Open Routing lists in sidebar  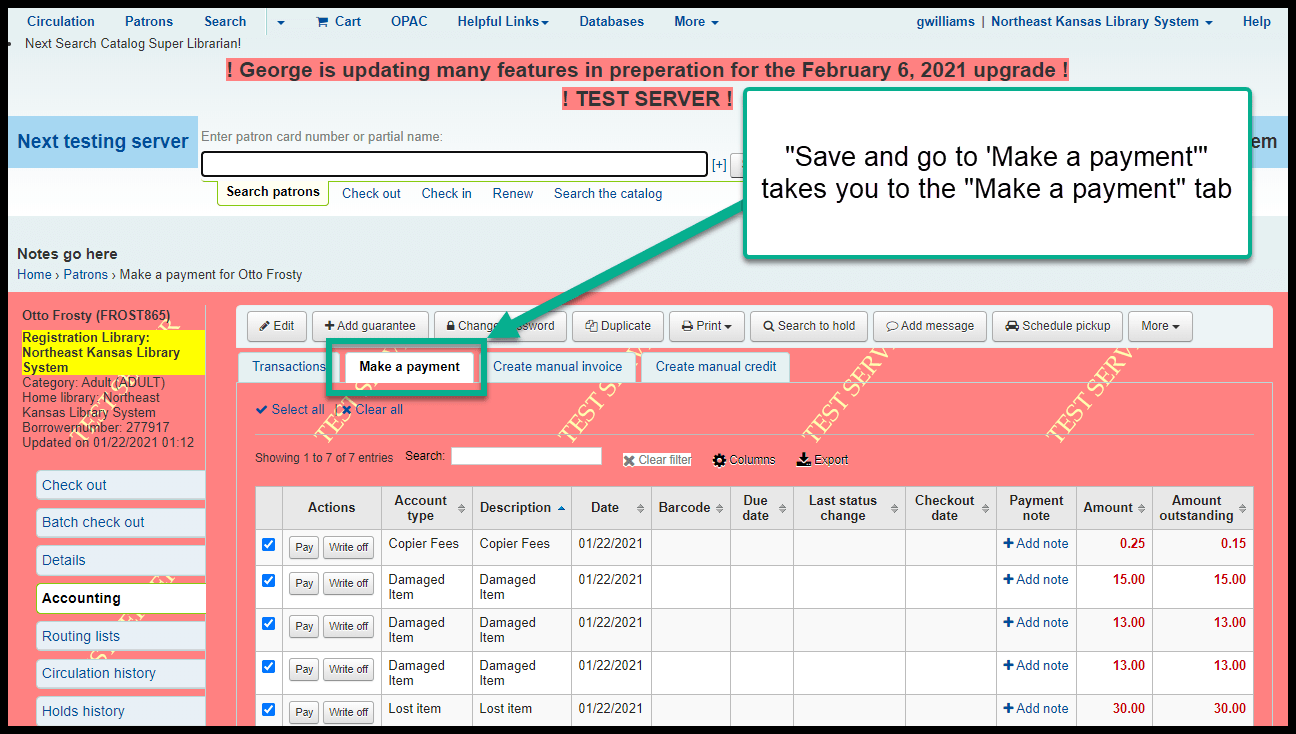point(121,636)
